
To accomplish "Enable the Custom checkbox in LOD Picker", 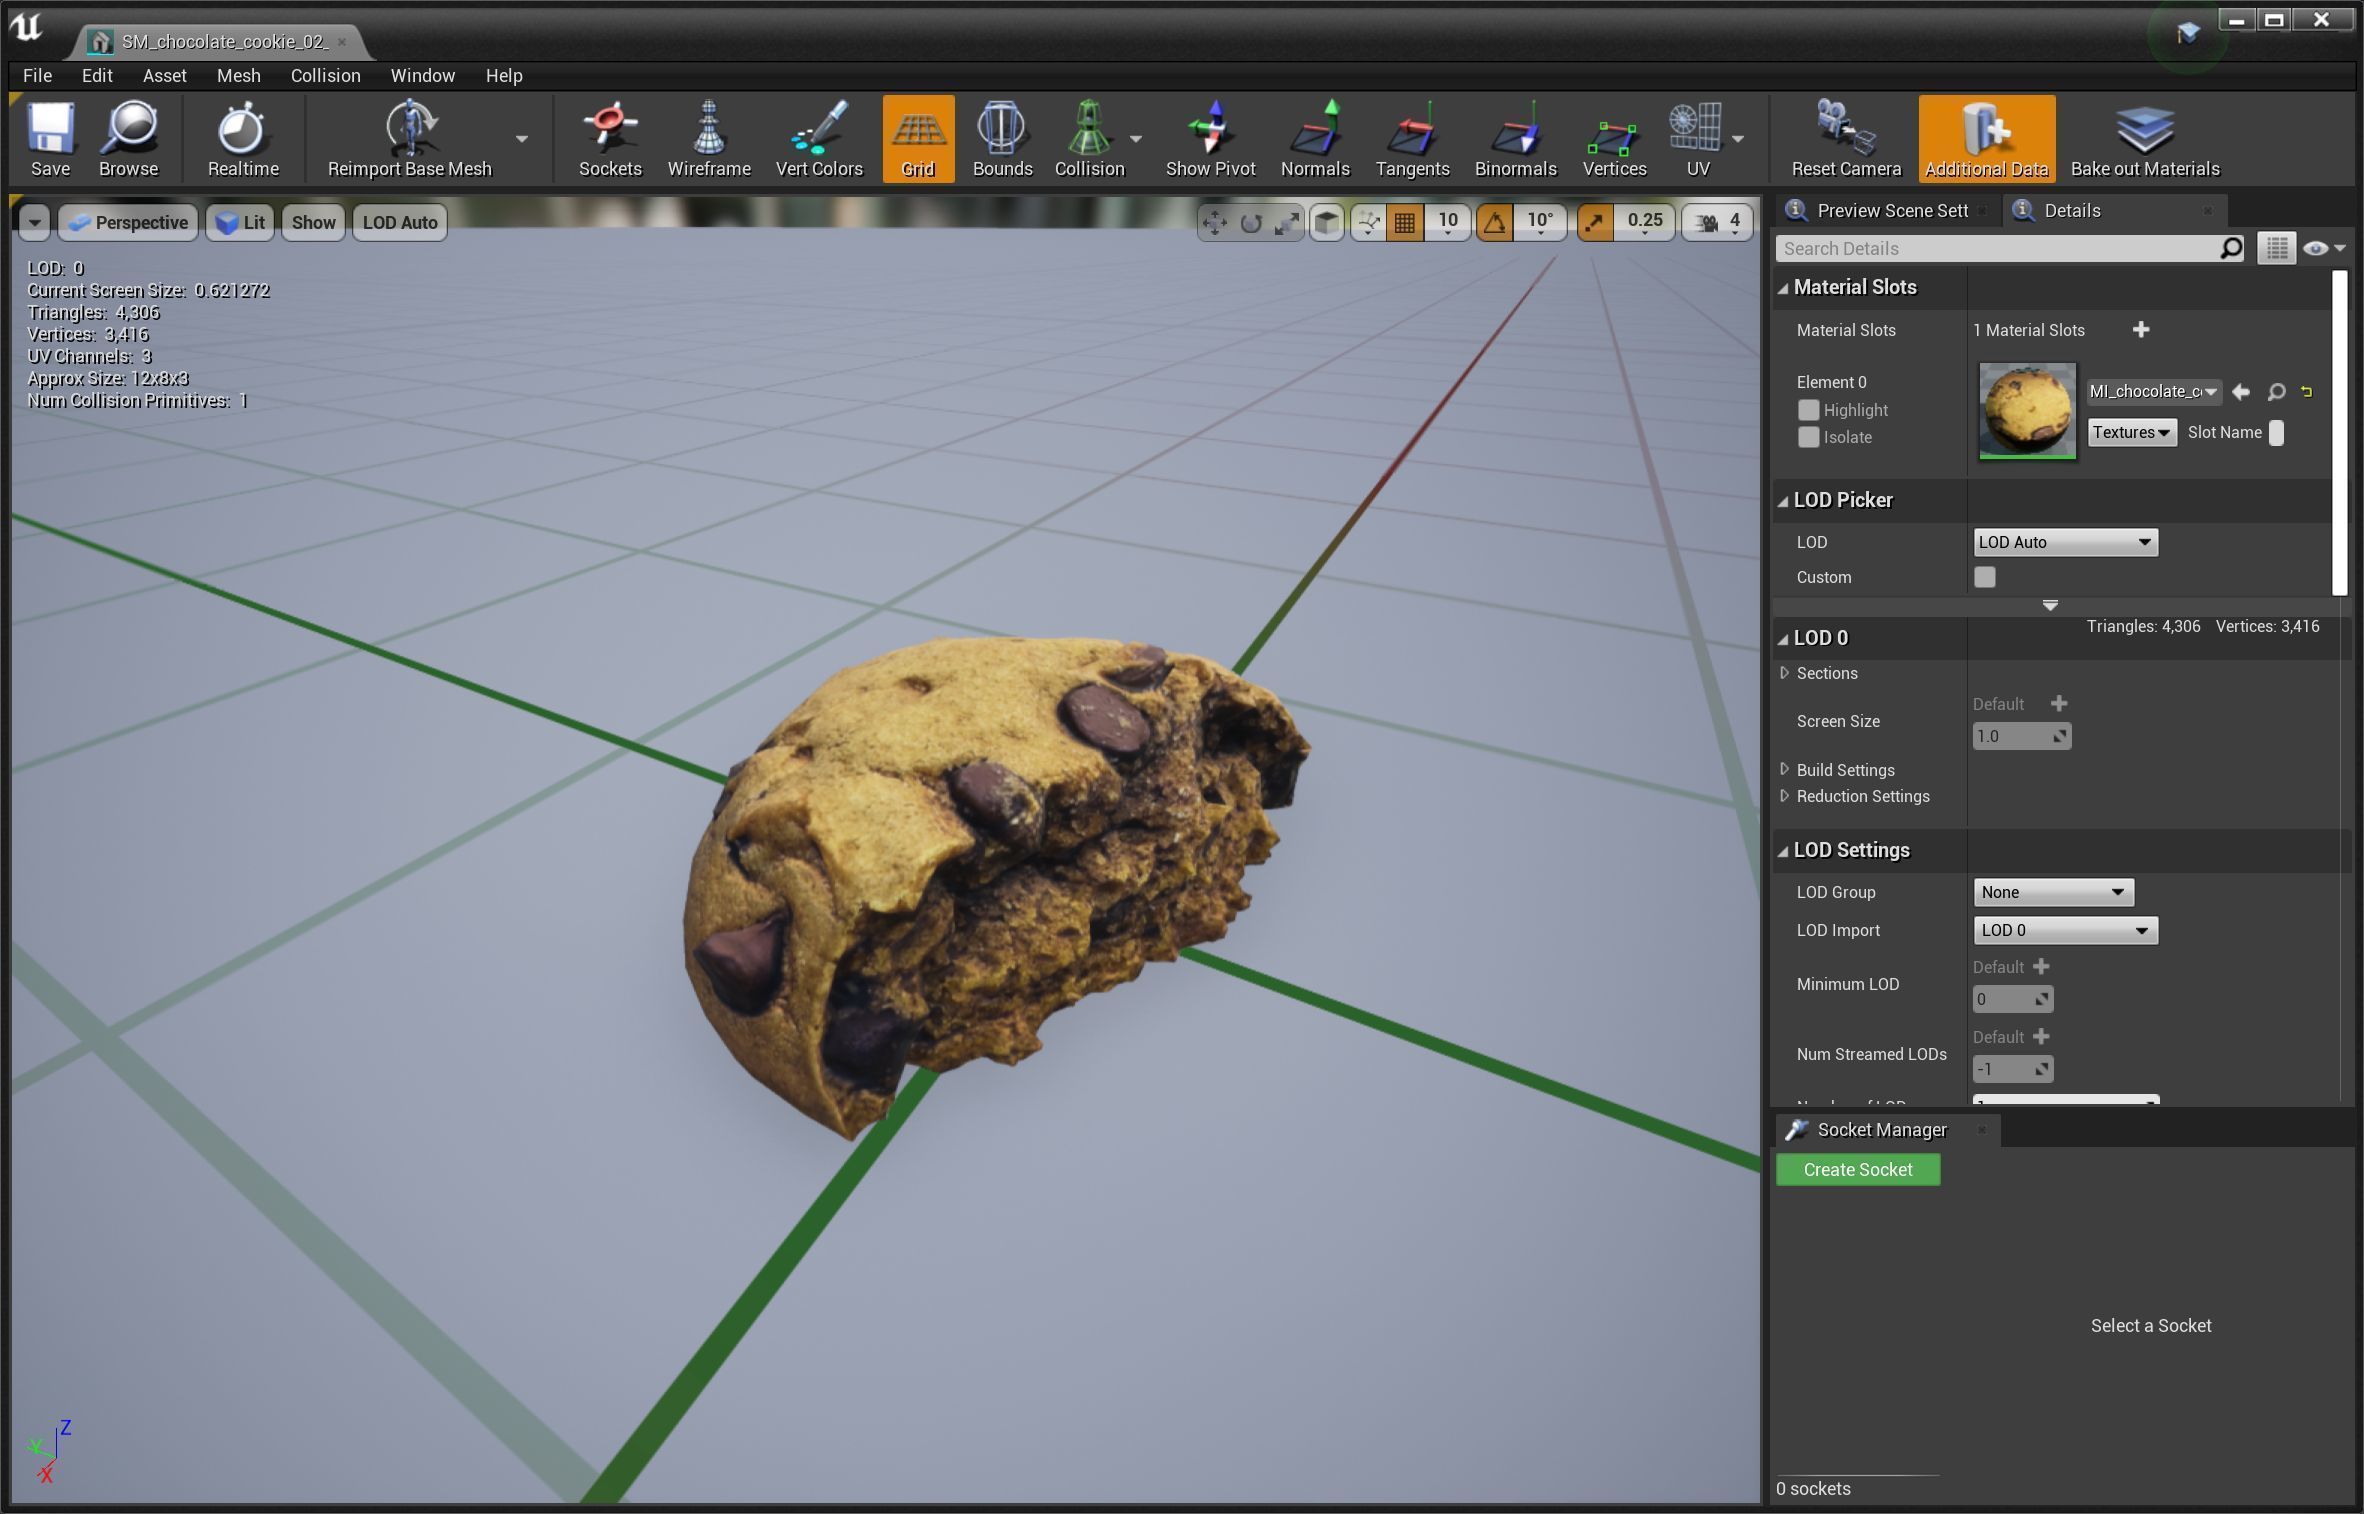I will point(1985,577).
